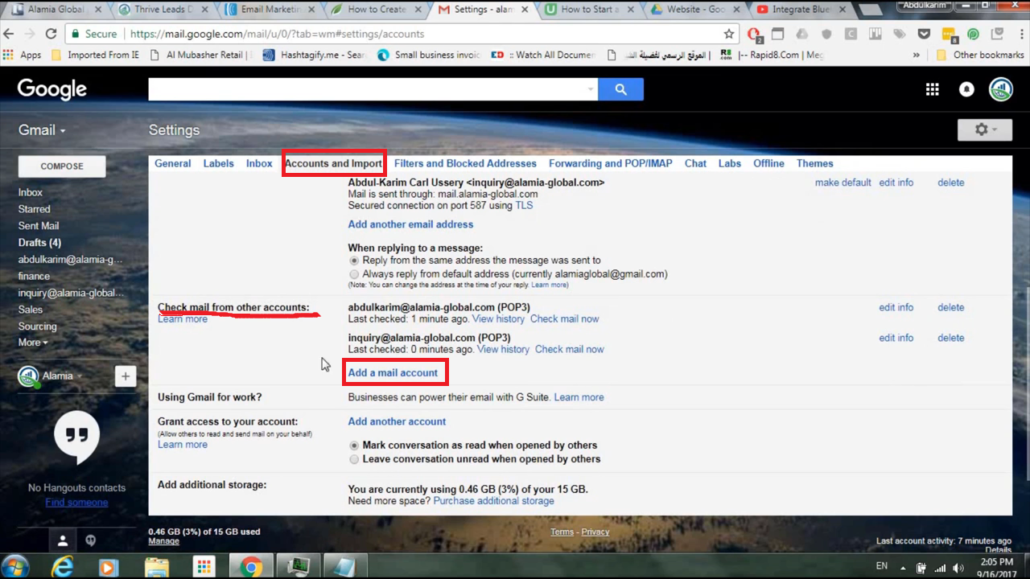Click the 'Add a mail account' link
Screen dimensions: 1030x579
point(393,373)
